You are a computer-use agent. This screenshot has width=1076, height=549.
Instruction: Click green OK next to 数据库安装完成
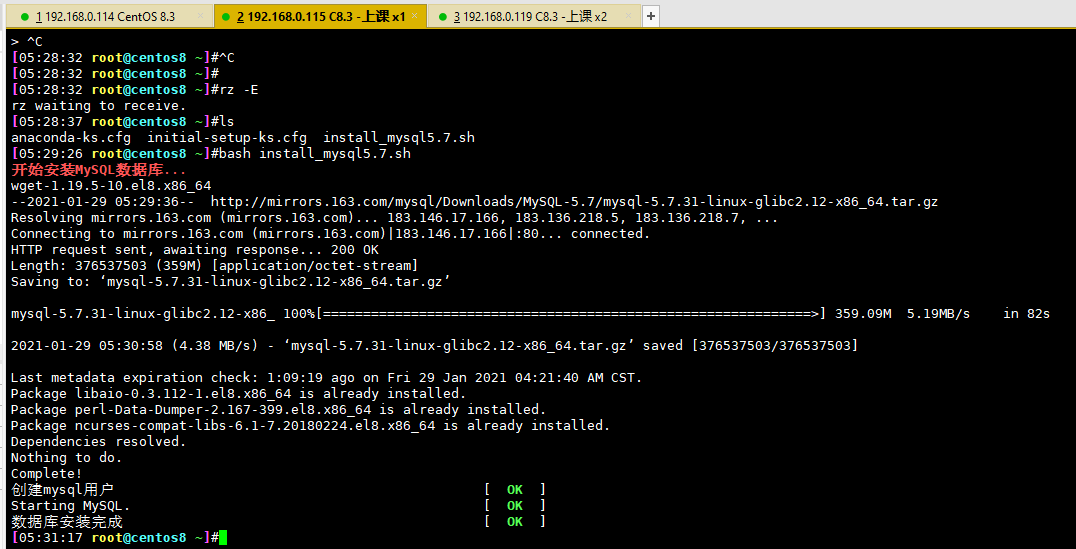[515, 522]
